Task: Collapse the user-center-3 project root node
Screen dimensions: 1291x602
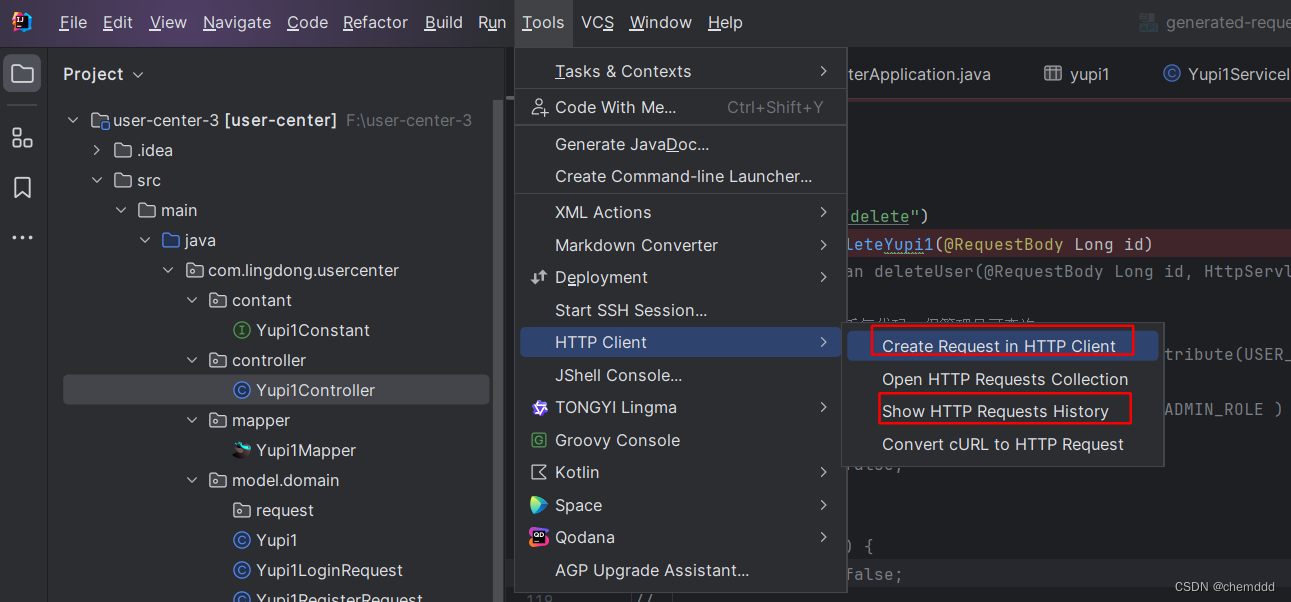Action: point(72,119)
